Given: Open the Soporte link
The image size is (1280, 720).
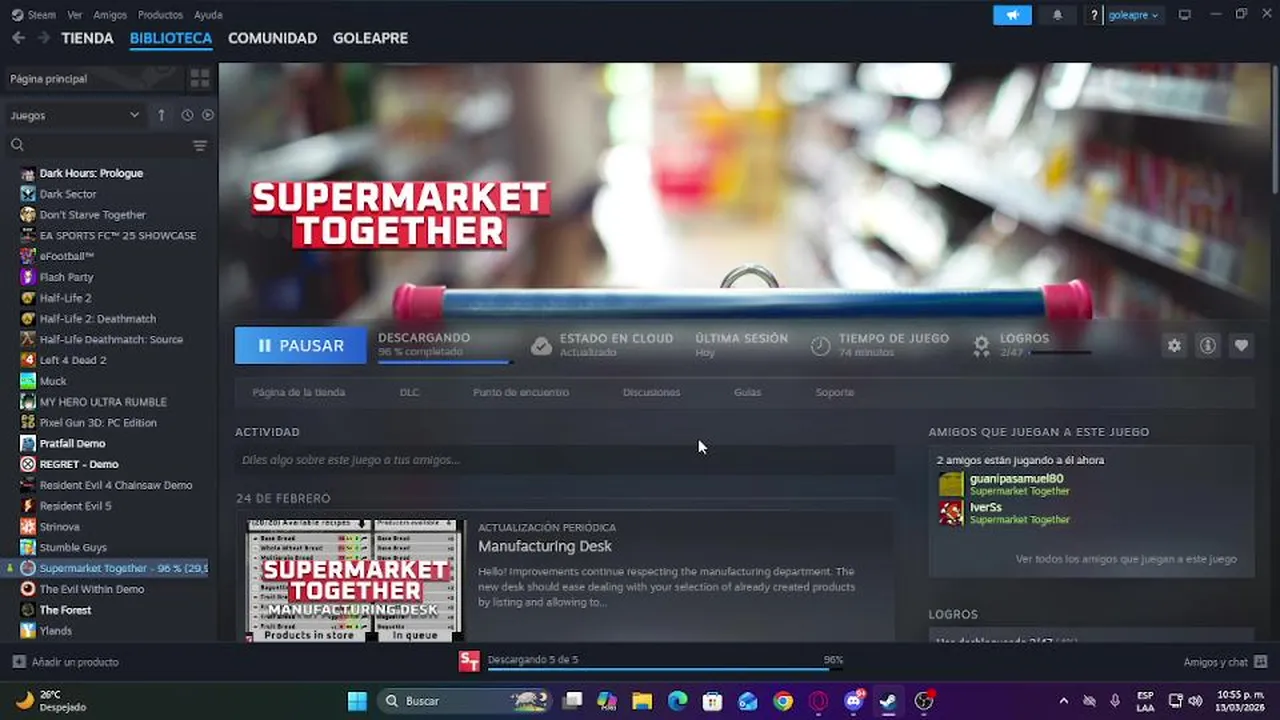Looking at the screenshot, I should (834, 392).
